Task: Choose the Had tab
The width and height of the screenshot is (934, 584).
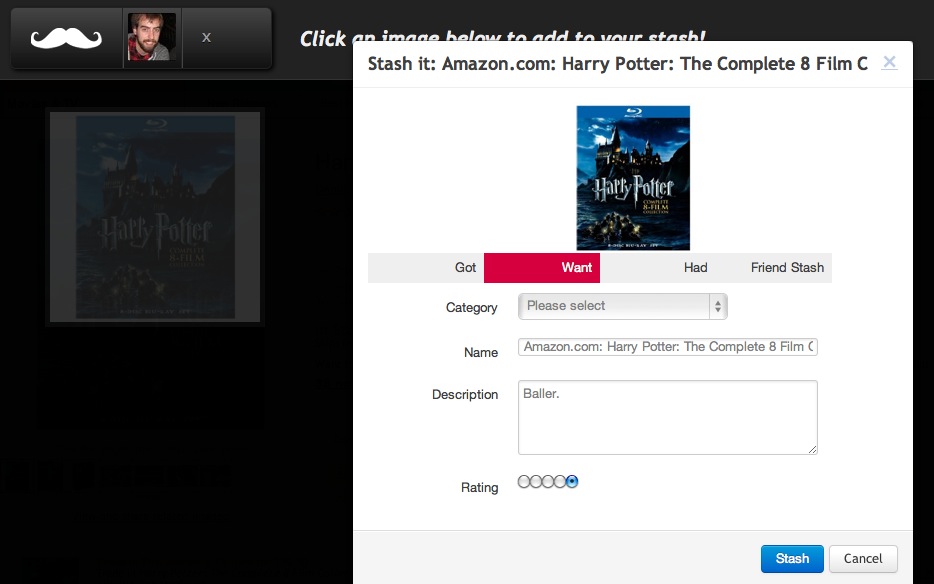Action: 658,268
